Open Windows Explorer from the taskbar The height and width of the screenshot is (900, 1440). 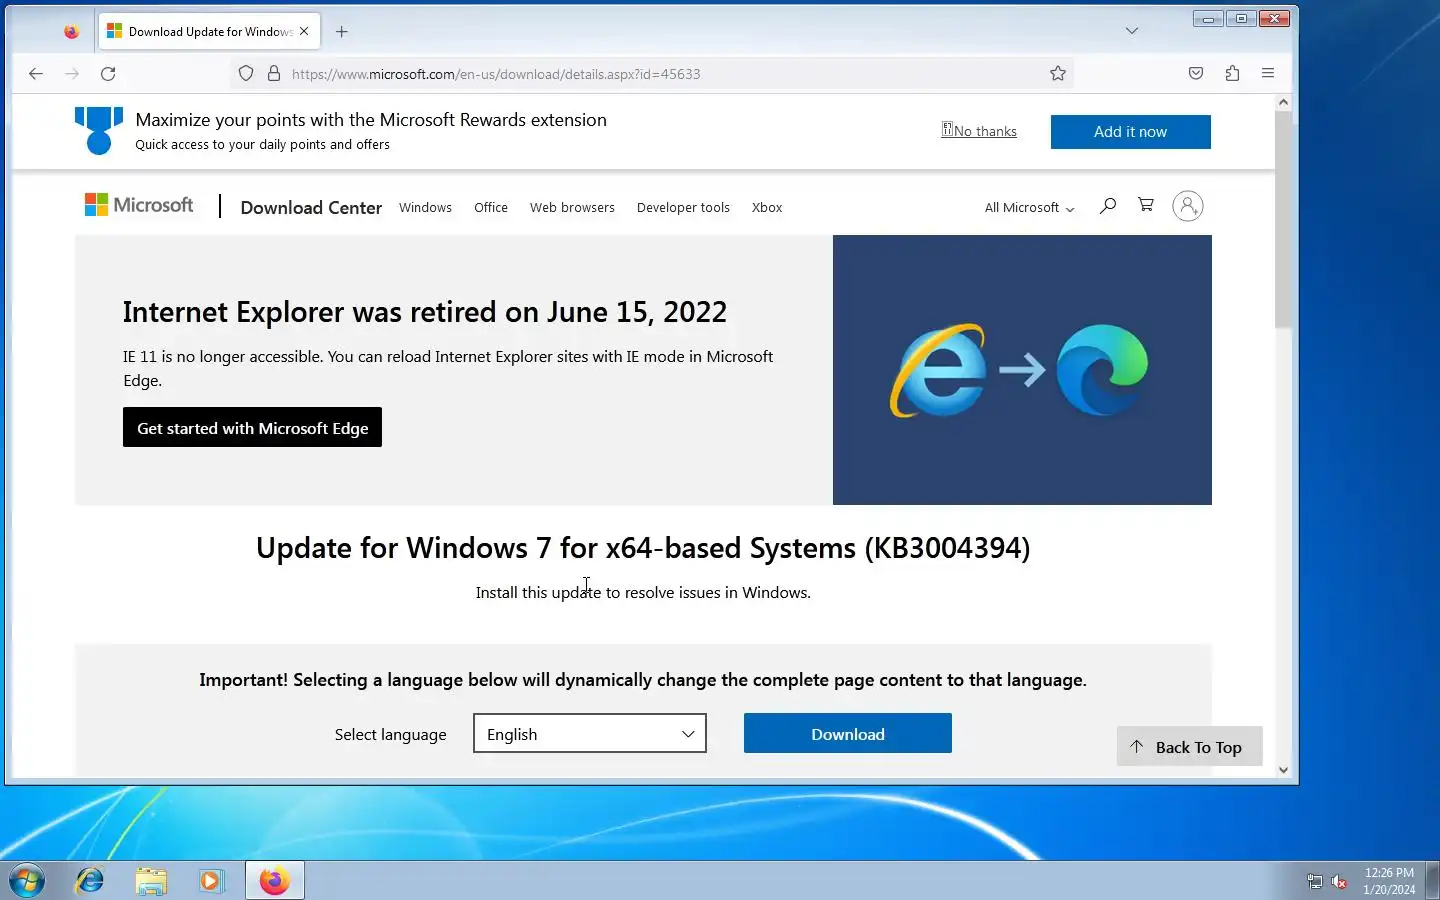[151, 881]
